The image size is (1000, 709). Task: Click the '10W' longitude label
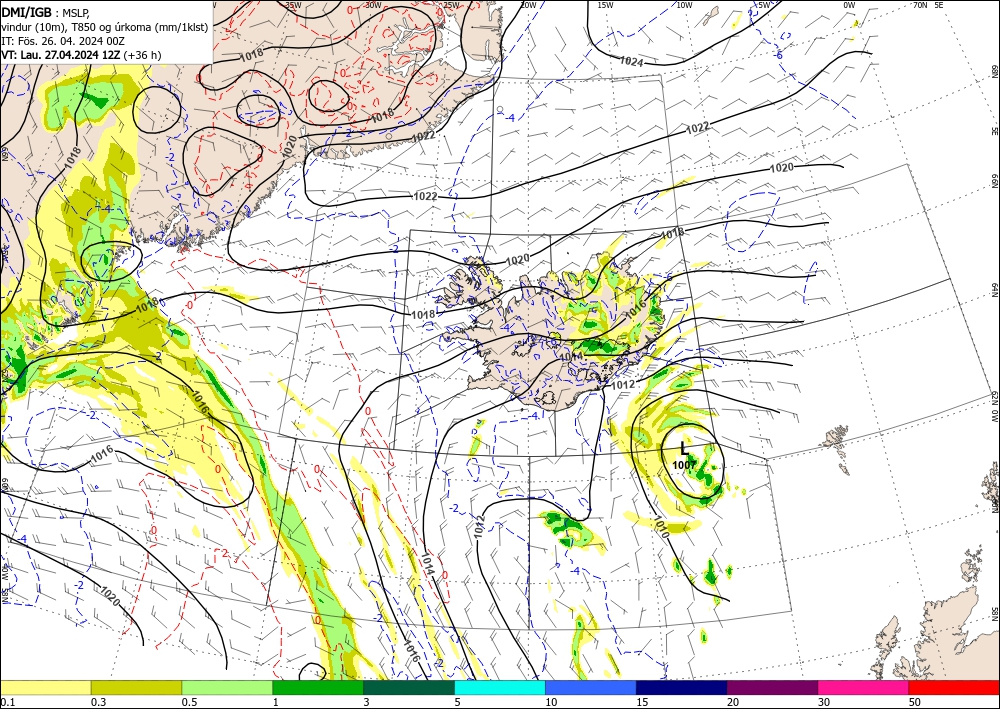tap(684, 5)
